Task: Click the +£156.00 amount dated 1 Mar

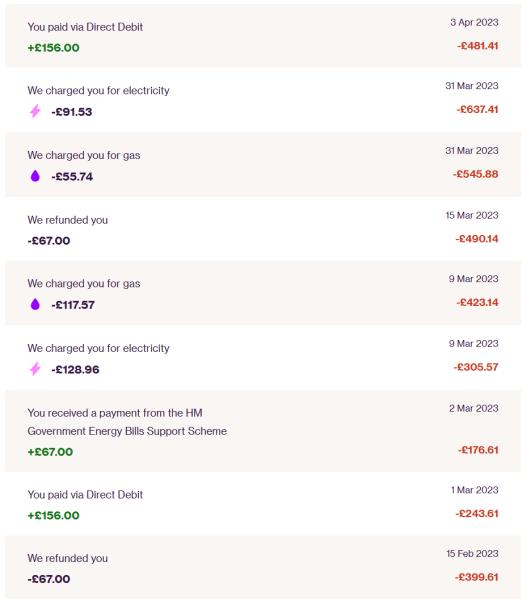Action: click(x=54, y=515)
